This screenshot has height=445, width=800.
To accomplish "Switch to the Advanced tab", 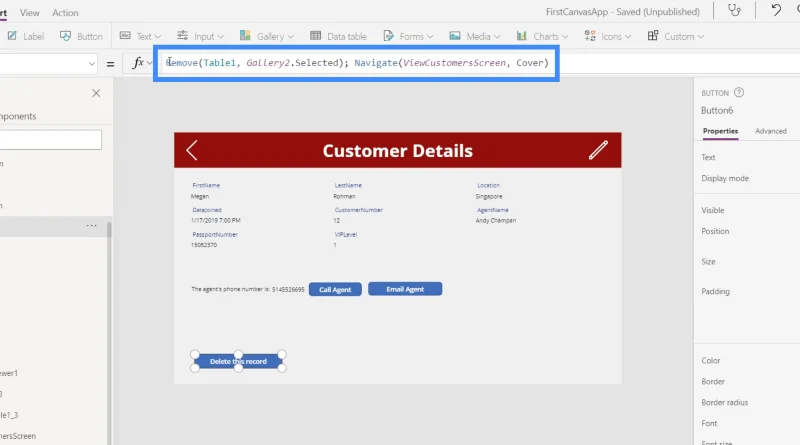I will tap(770, 131).
